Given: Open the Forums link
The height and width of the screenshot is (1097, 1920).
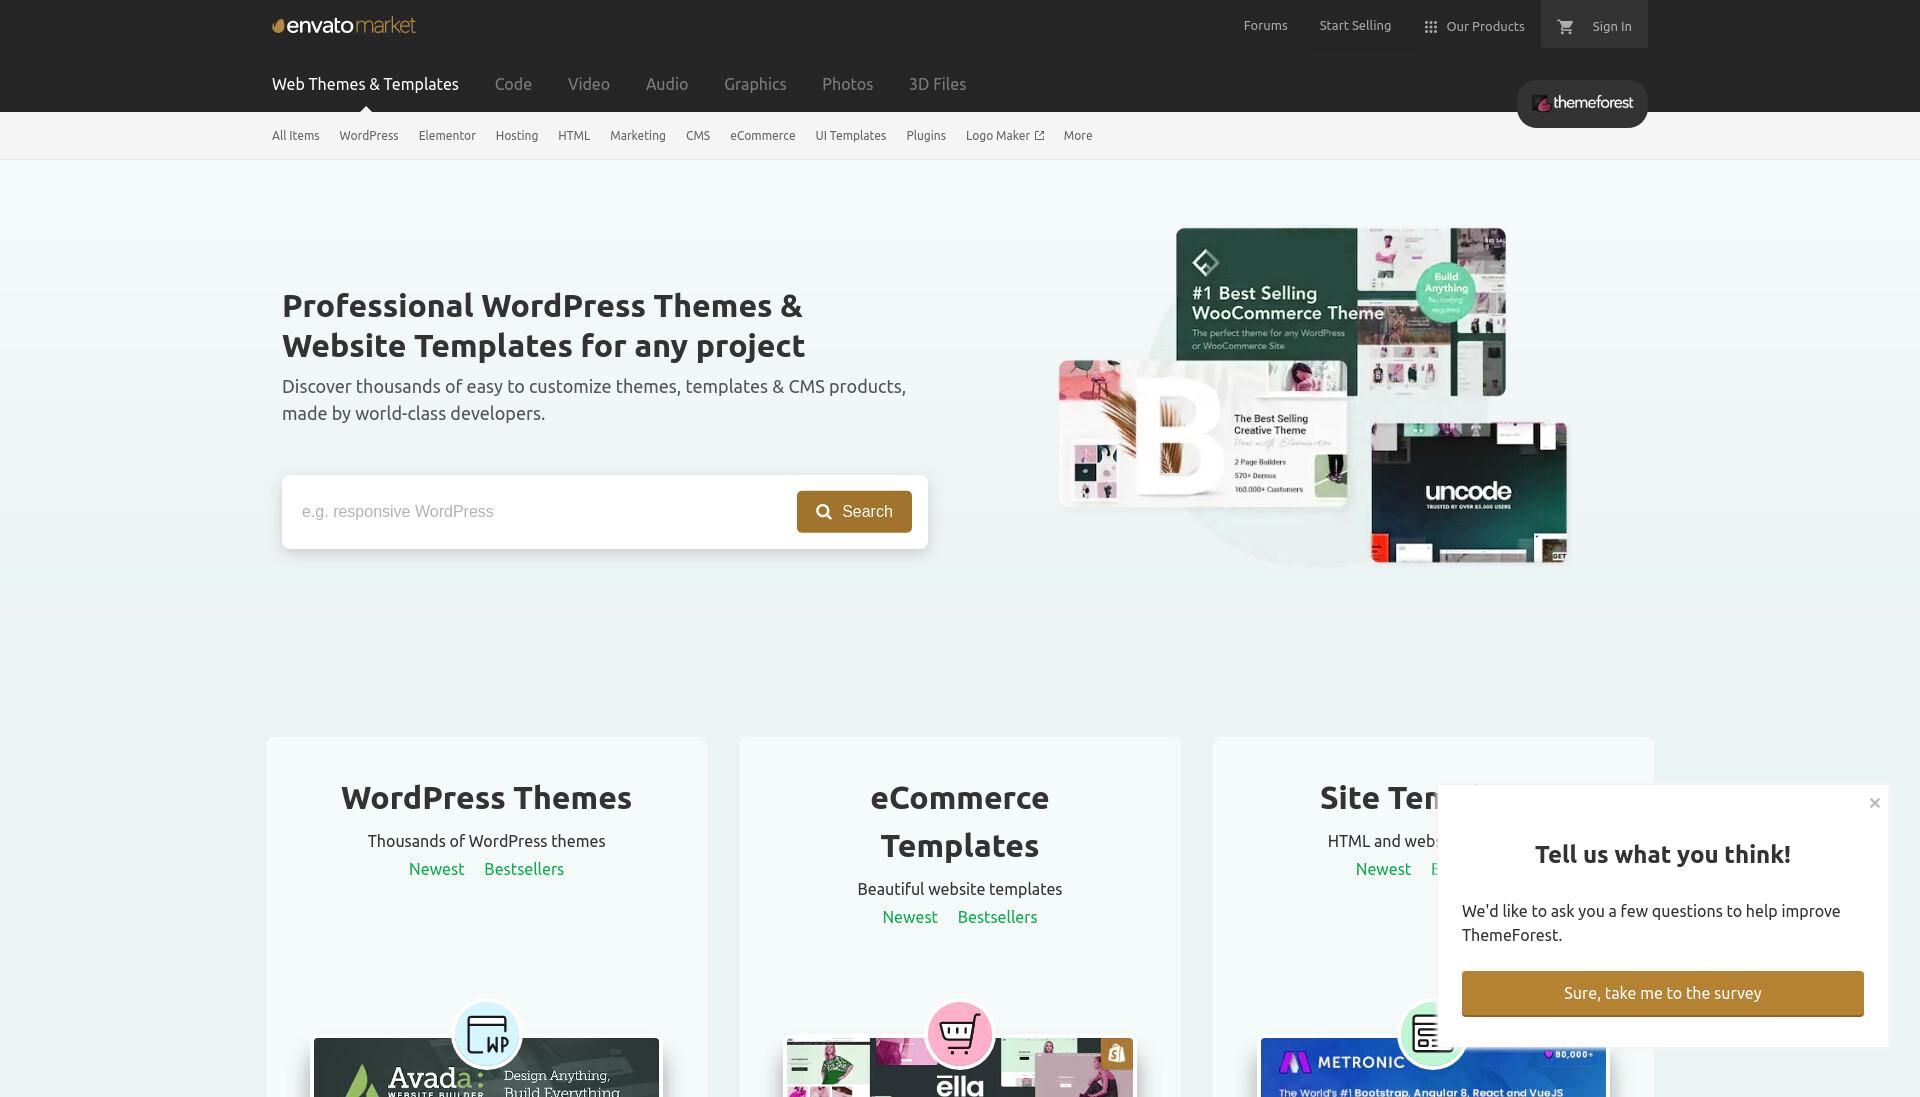Looking at the screenshot, I should [1265, 26].
